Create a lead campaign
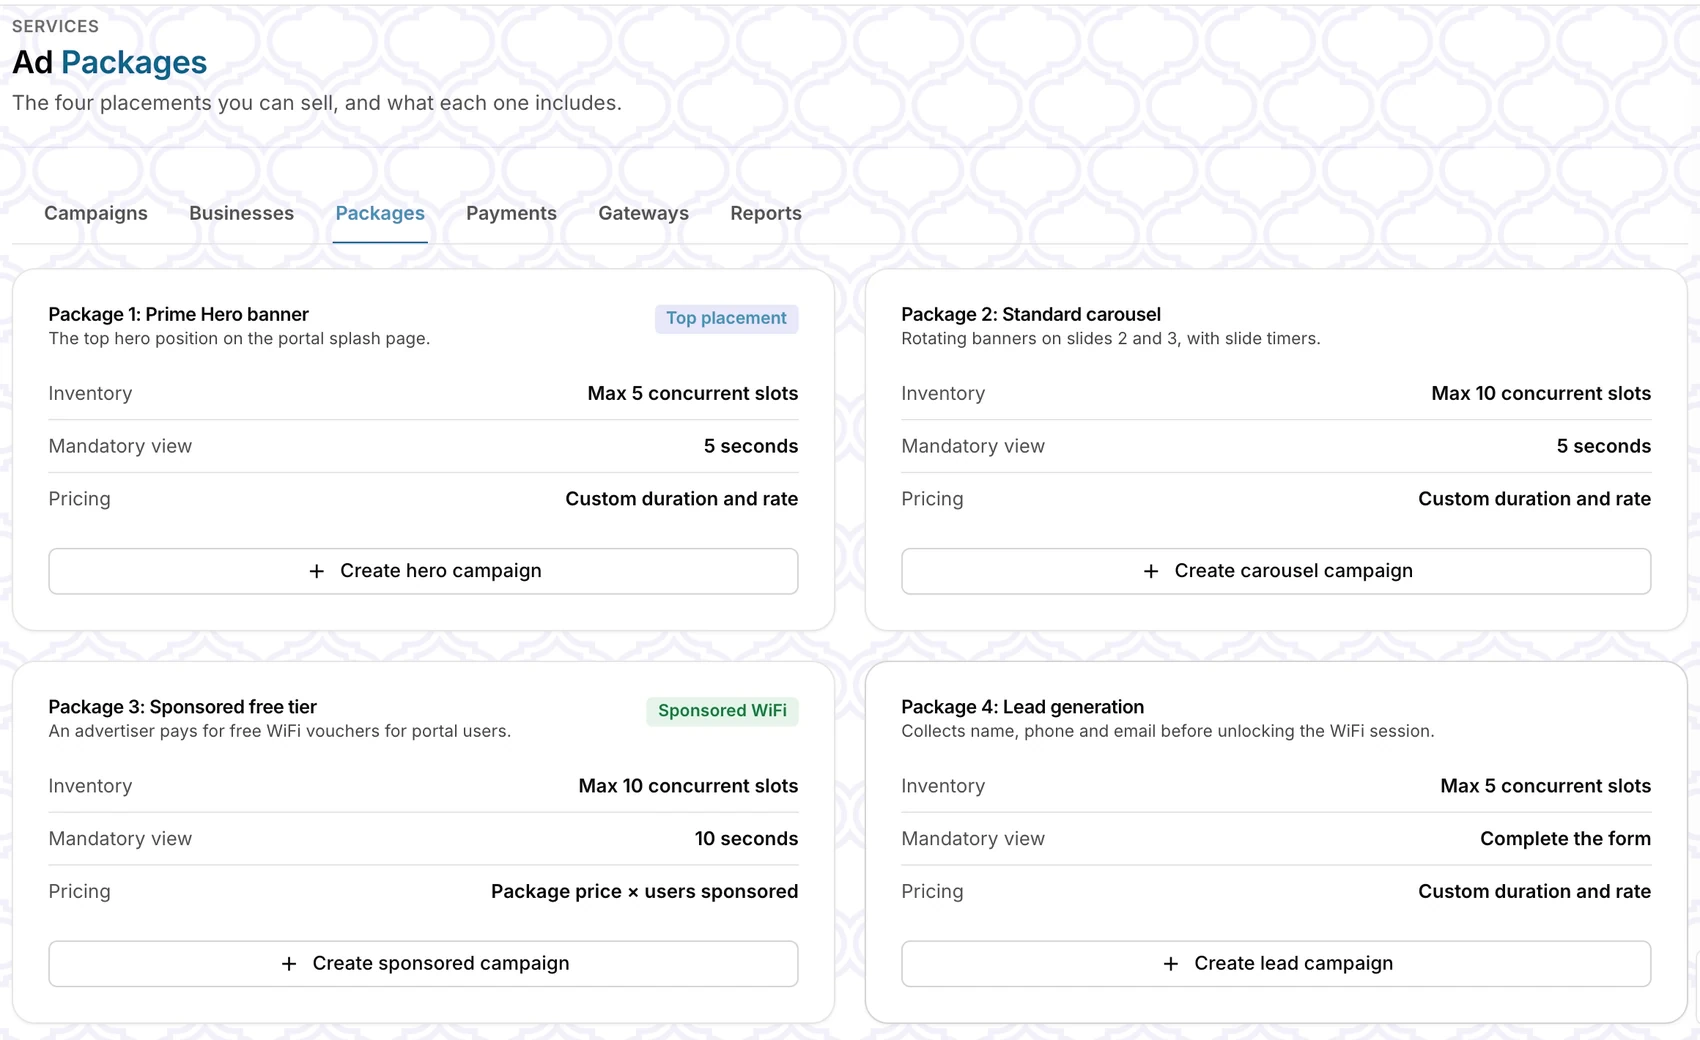Image resolution: width=1700 pixels, height=1040 pixels. [x=1276, y=964]
